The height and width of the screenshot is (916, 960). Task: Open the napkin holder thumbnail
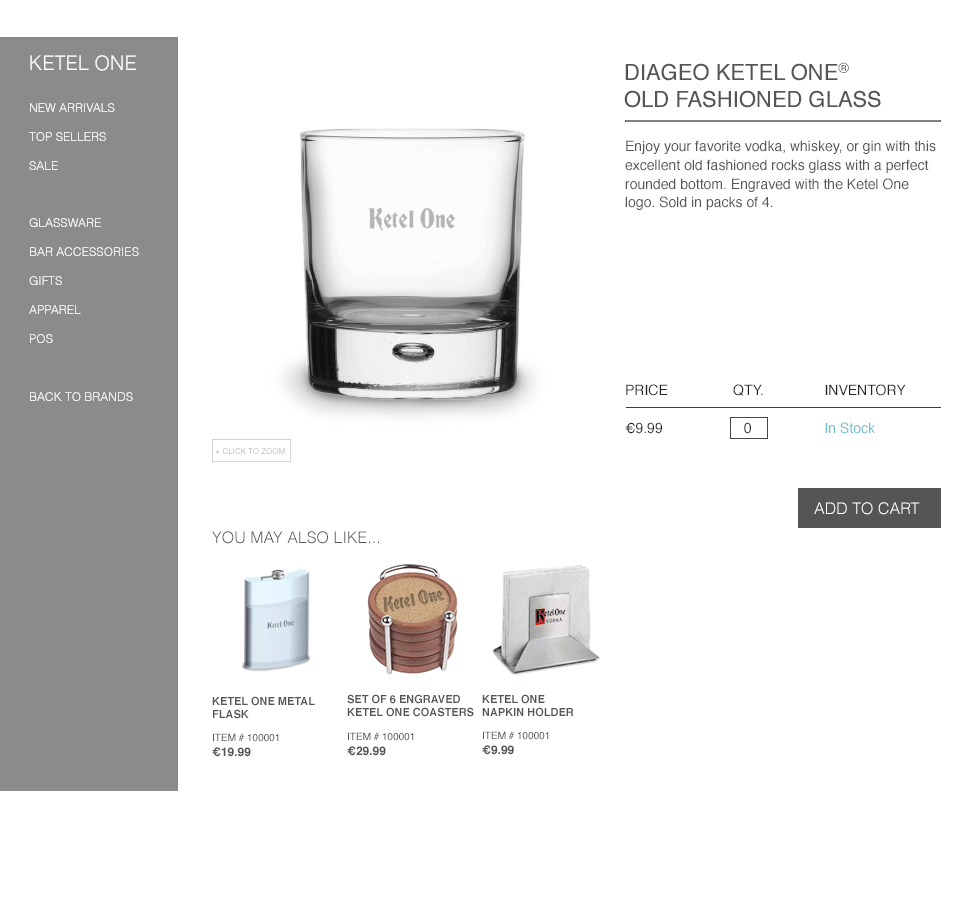pos(546,618)
